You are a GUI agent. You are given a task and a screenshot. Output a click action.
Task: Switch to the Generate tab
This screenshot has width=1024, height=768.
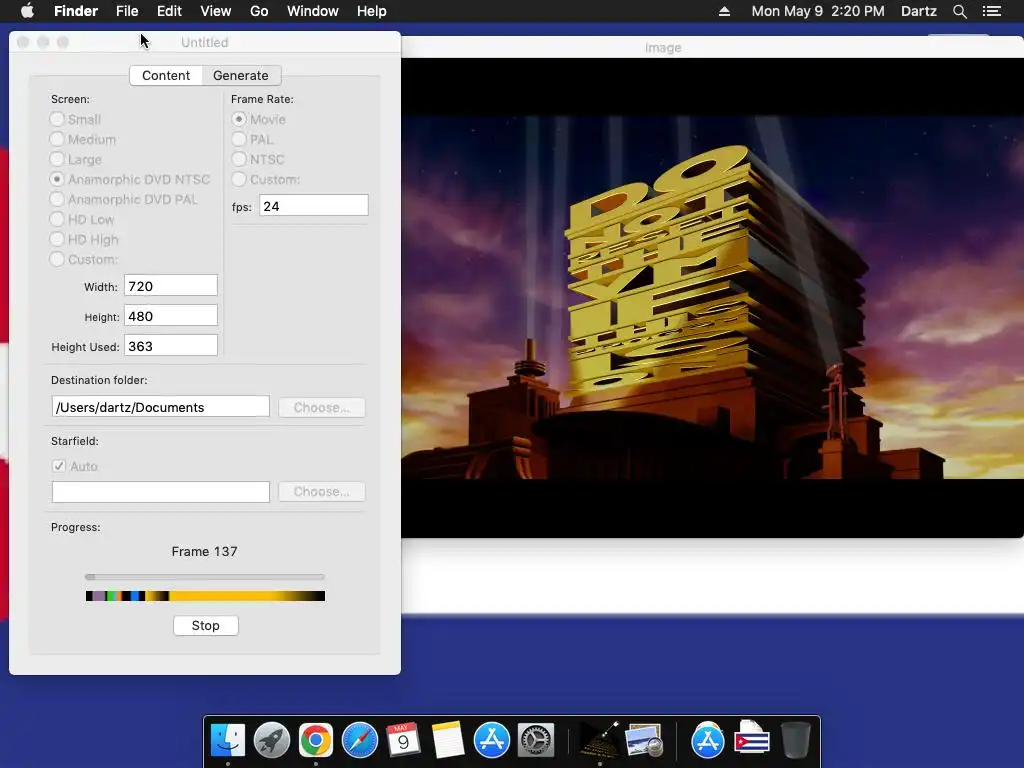pyautogui.click(x=241, y=75)
